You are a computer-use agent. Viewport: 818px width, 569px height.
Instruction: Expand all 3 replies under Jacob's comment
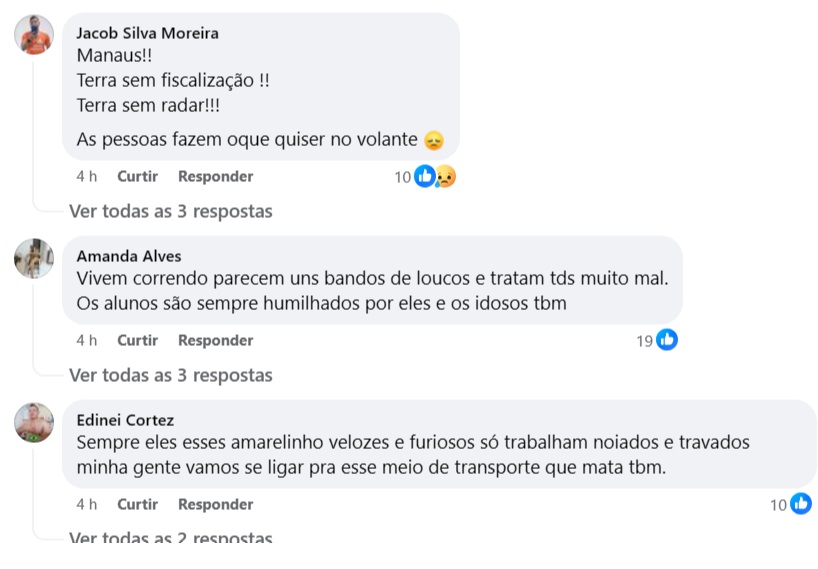[x=170, y=212]
